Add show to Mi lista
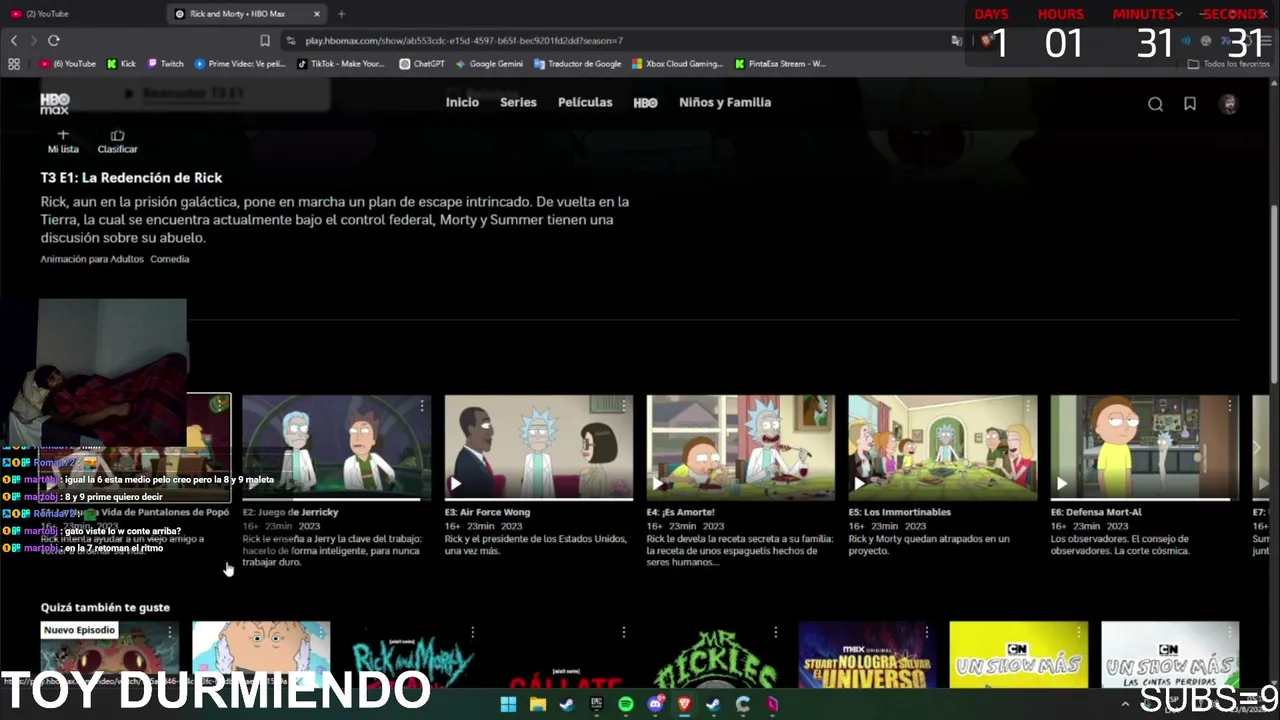 [x=63, y=141]
